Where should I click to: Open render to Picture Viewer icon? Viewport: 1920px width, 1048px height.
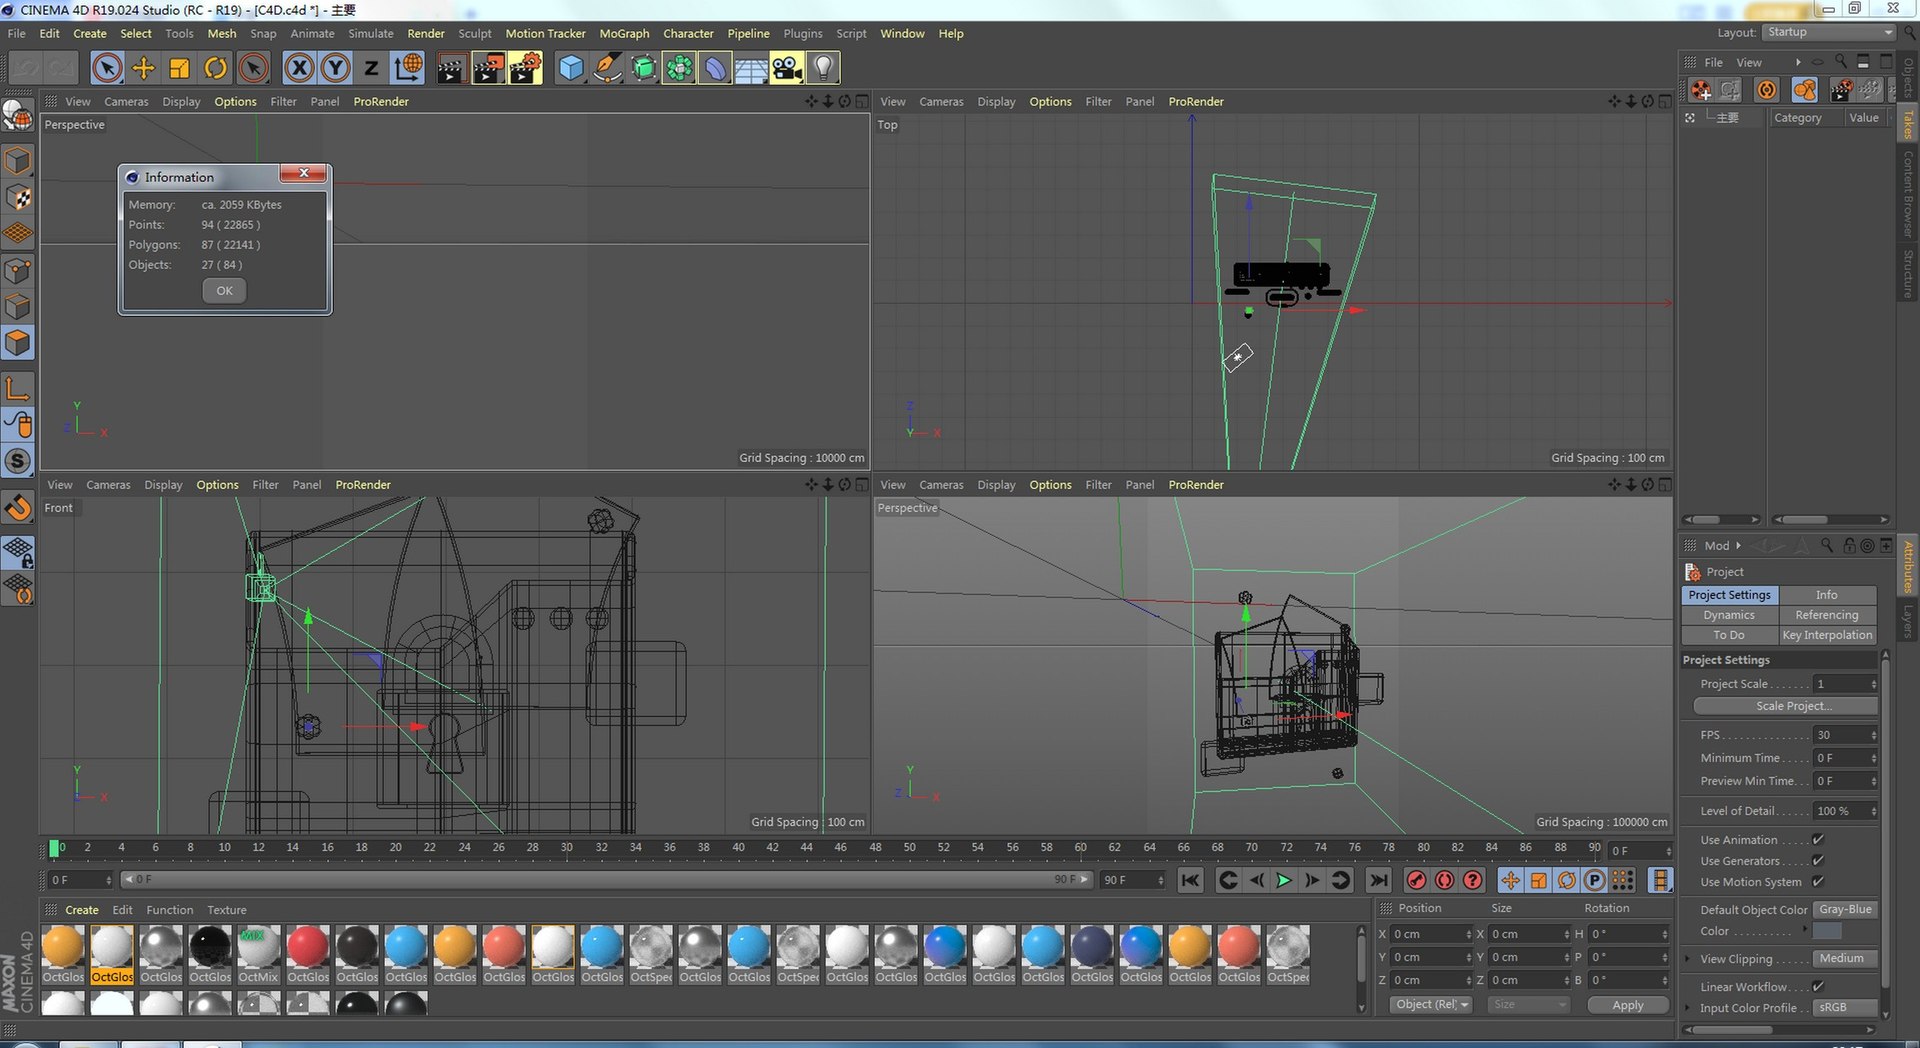(x=488, y=68)
